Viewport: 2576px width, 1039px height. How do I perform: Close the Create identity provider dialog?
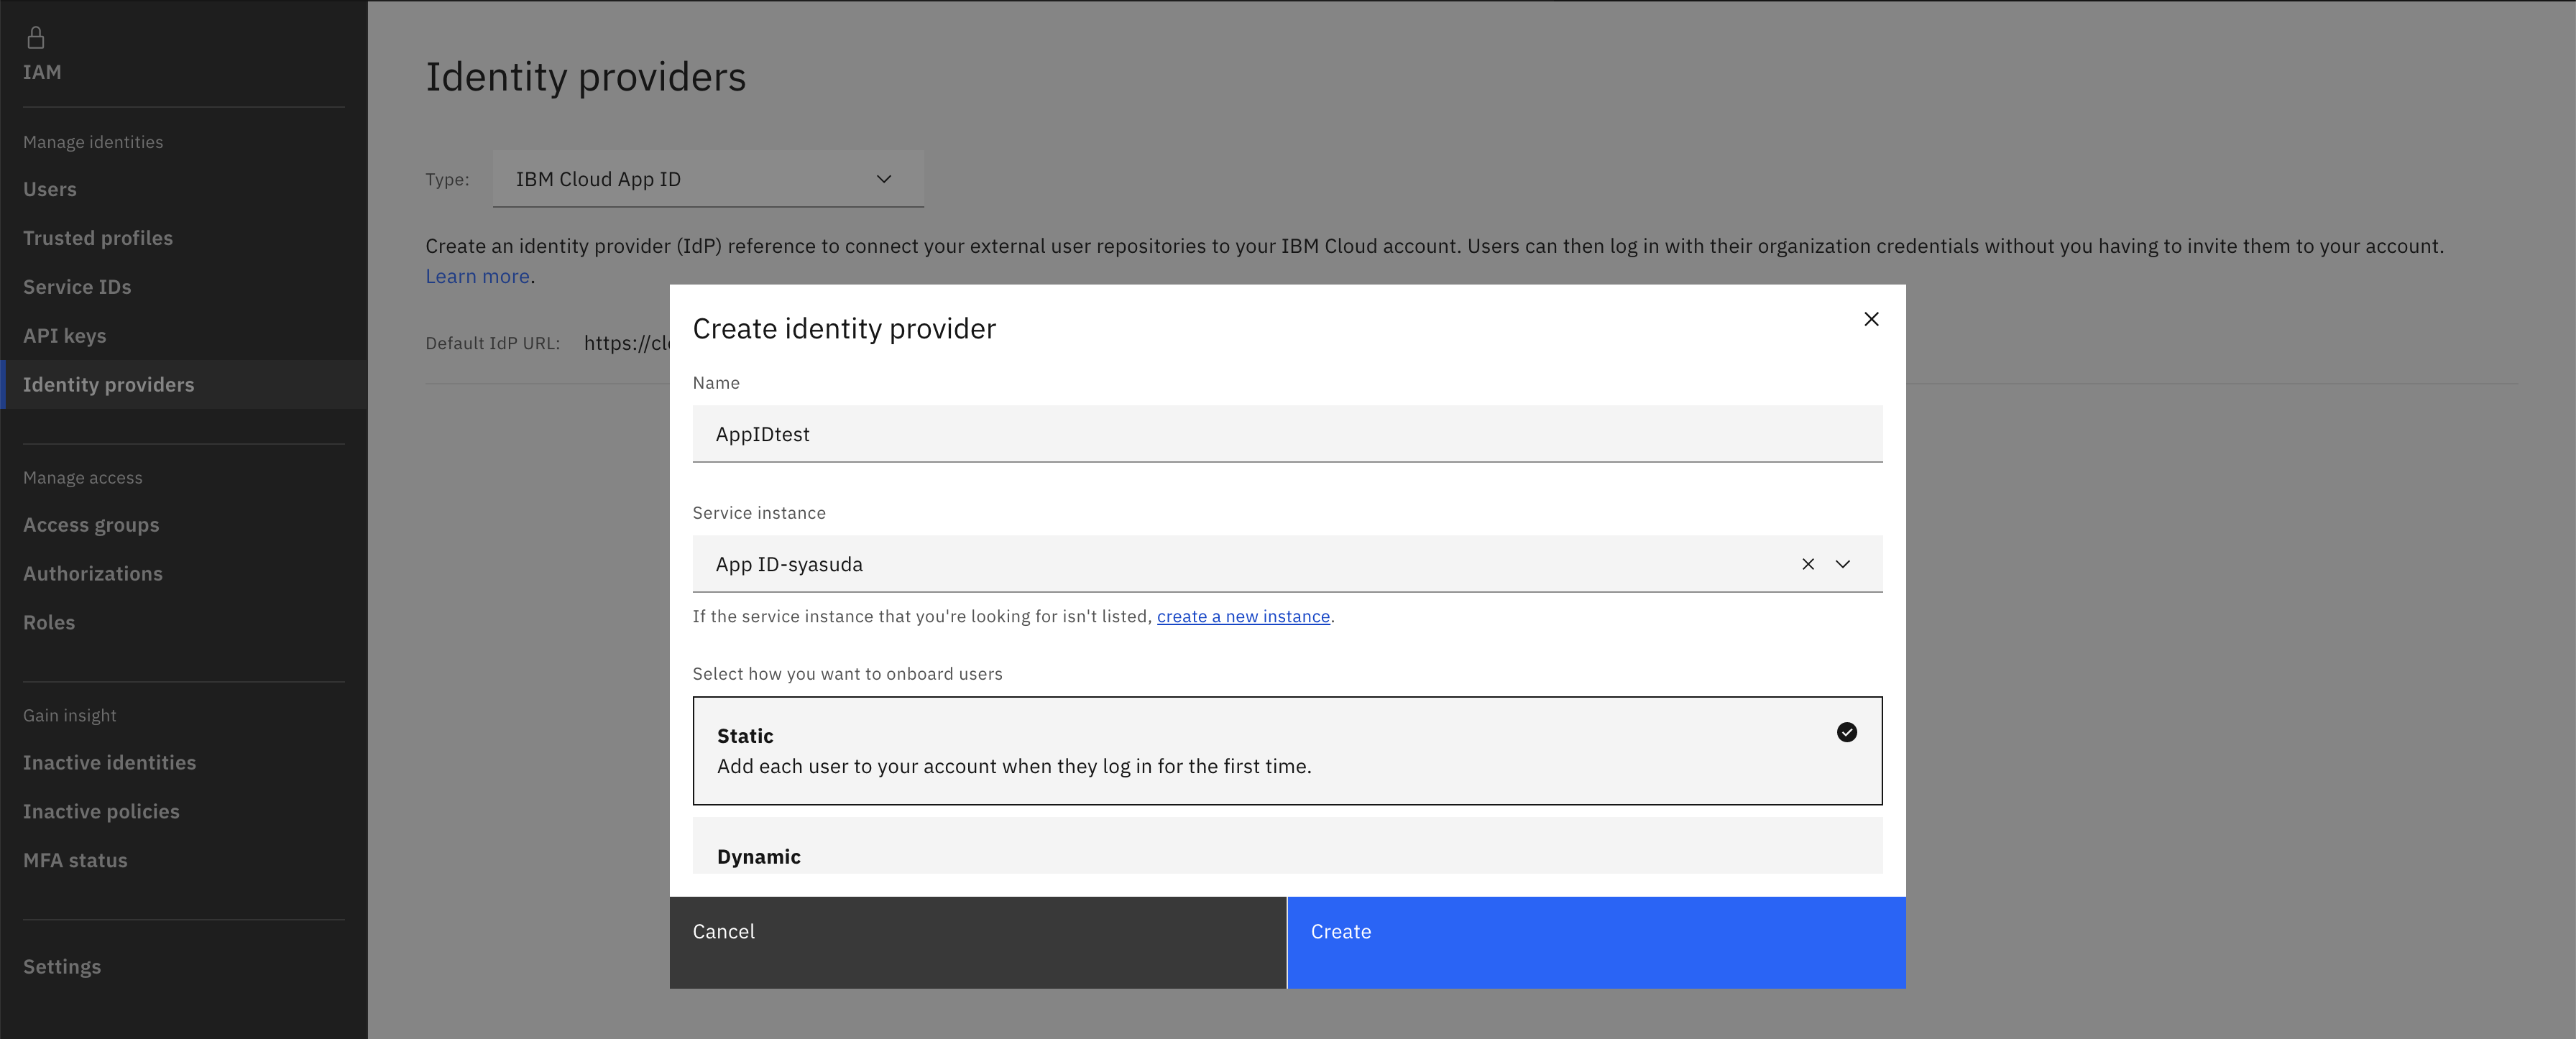coord(1871,319)
